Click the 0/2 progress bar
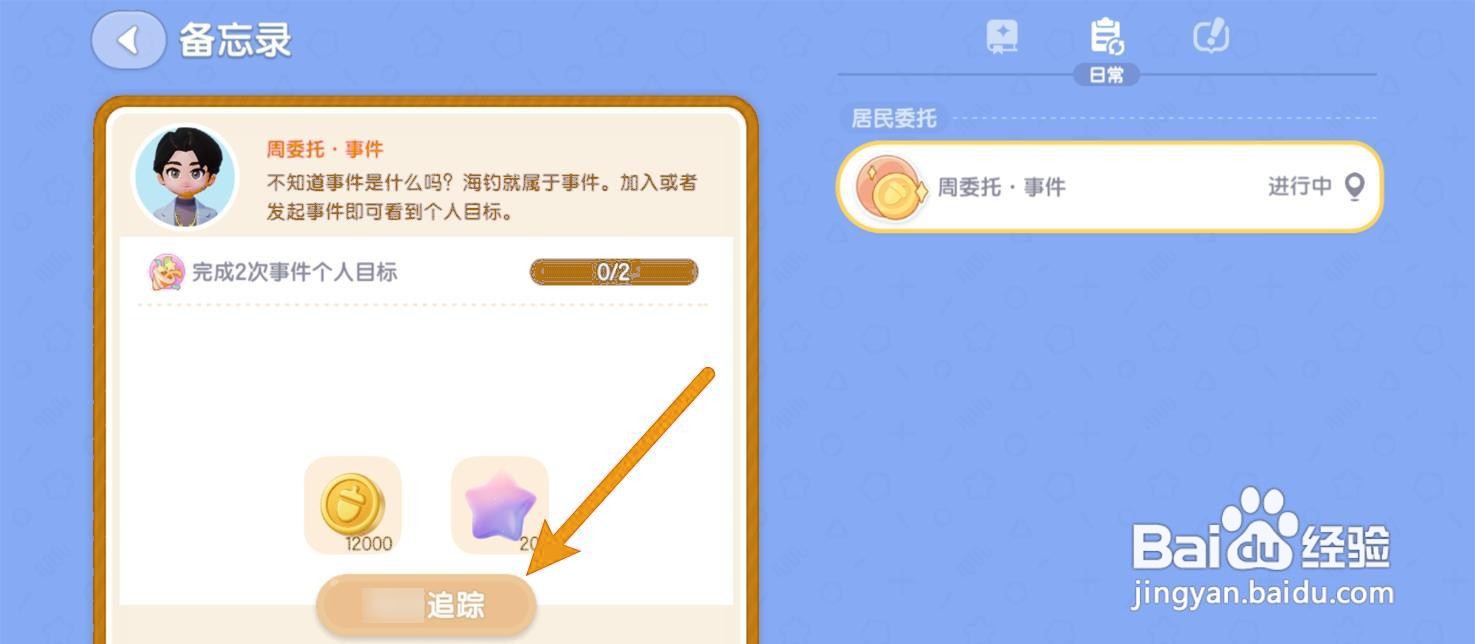1475x644 pixels. 613,272
